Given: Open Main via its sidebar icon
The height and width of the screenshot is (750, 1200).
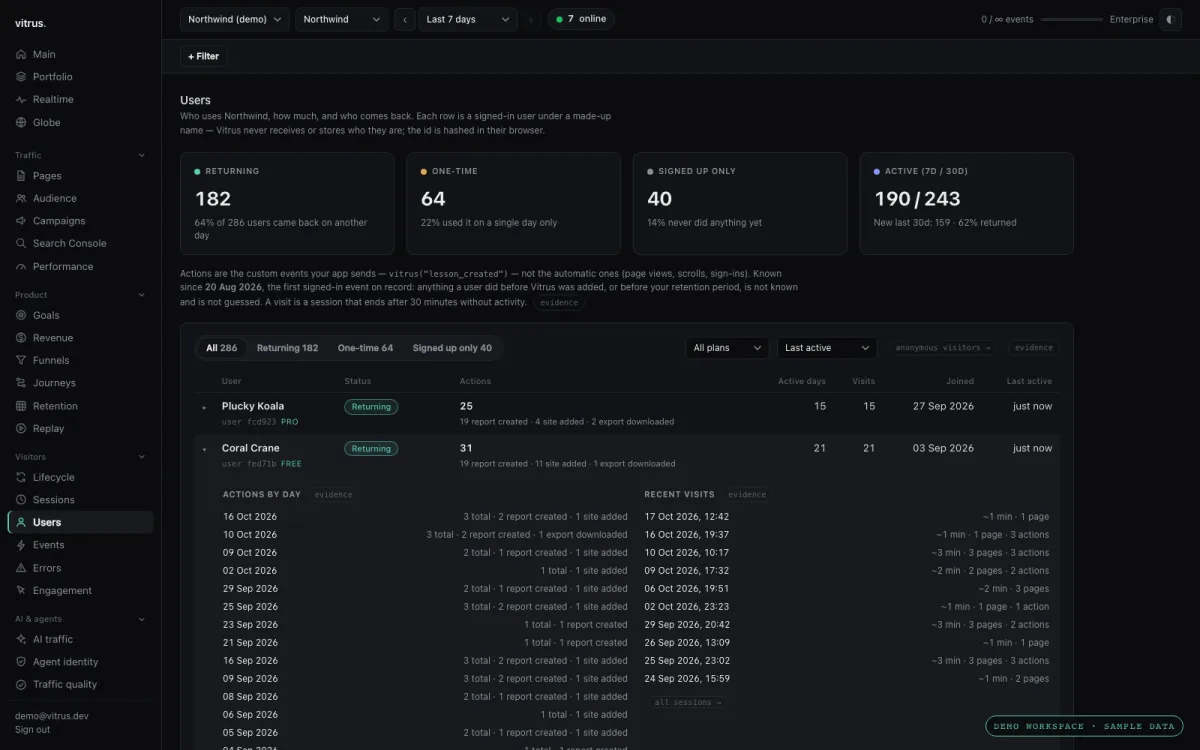Looking at the screenshot, I should pyautogui.click(x=21, y=54).
